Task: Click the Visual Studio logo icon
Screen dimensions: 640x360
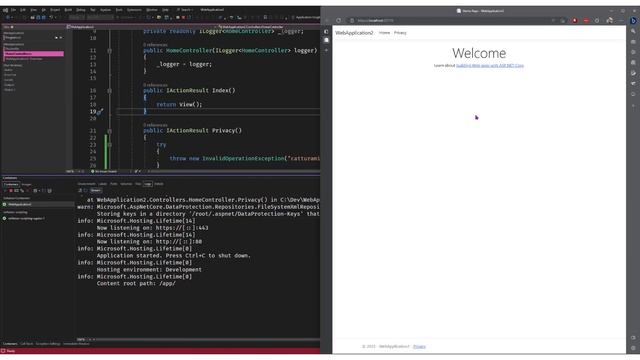Action: click(x=5, y=10)
